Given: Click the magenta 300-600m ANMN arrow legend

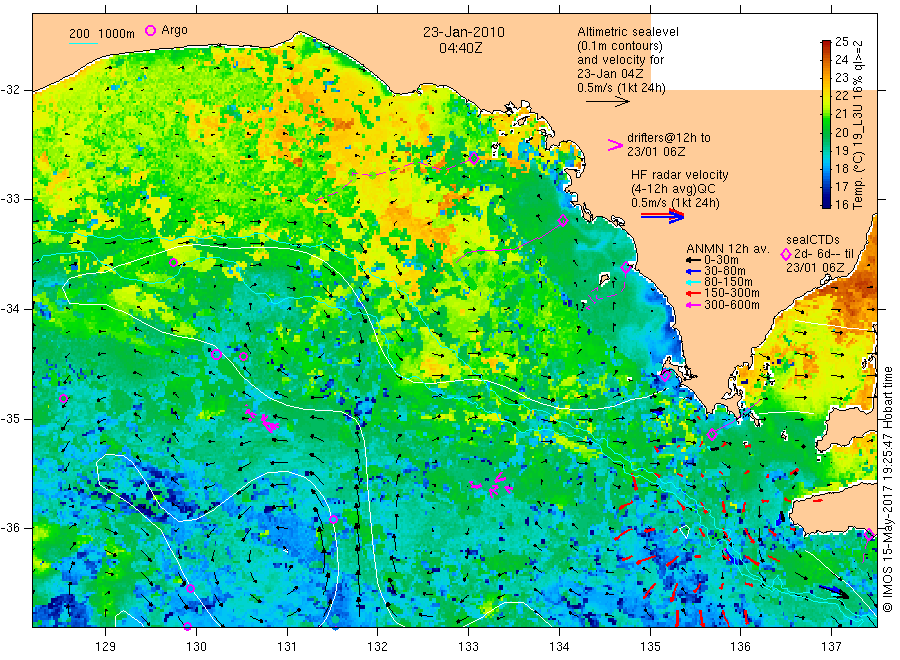Looking at the screenshot, I should coord(693,305).
